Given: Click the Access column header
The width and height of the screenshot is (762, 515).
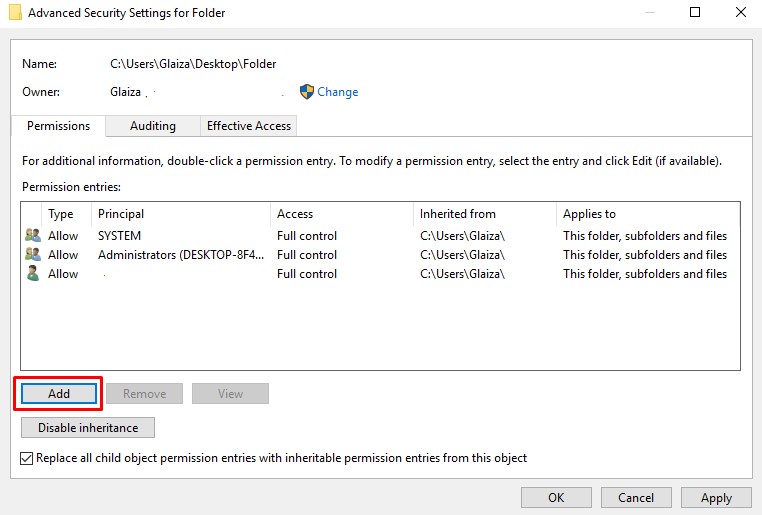Looking at the screenshot, I should pyautogui.click(x=340, y=214).
